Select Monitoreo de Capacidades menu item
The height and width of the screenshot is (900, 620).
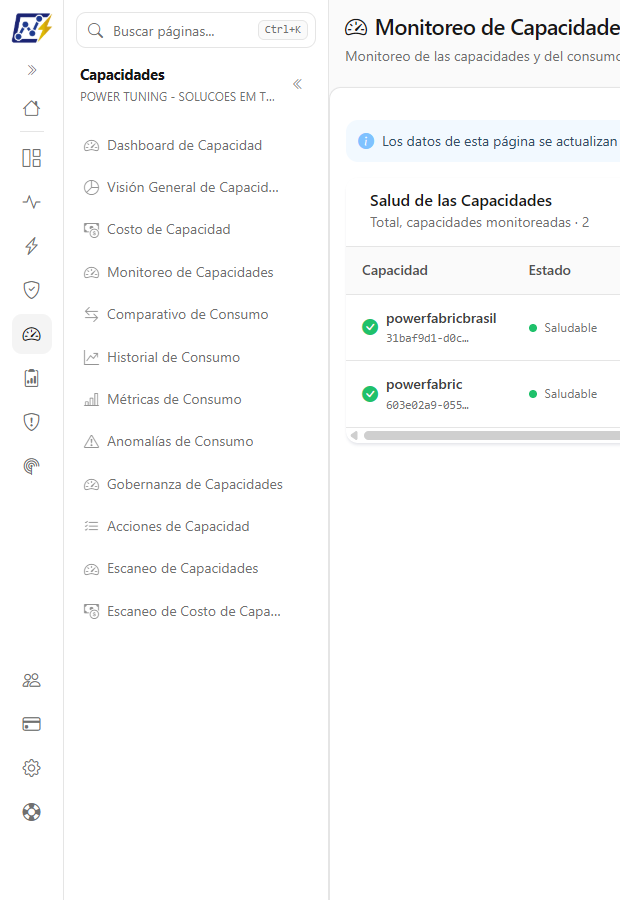[190, 272]
